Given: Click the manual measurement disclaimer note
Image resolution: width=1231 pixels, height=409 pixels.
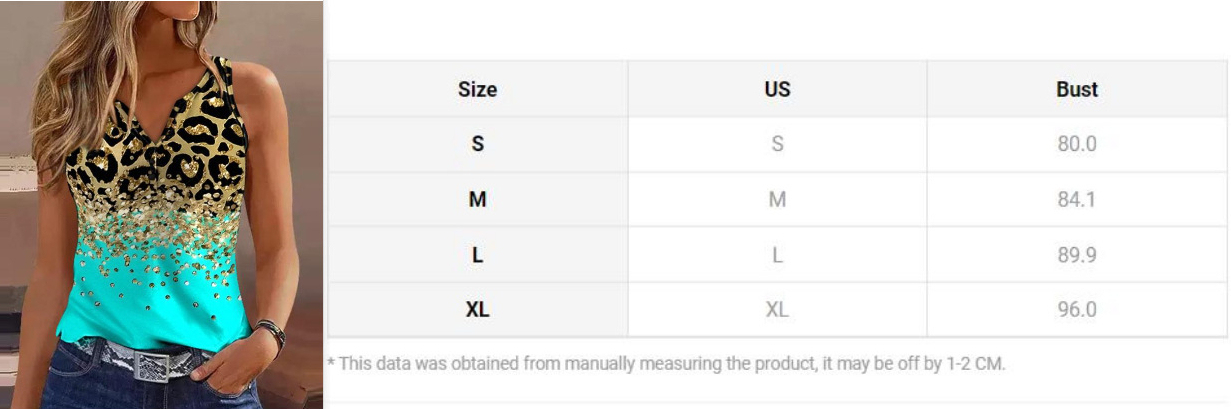Looking at the screenshot, I should pos(666,364).
